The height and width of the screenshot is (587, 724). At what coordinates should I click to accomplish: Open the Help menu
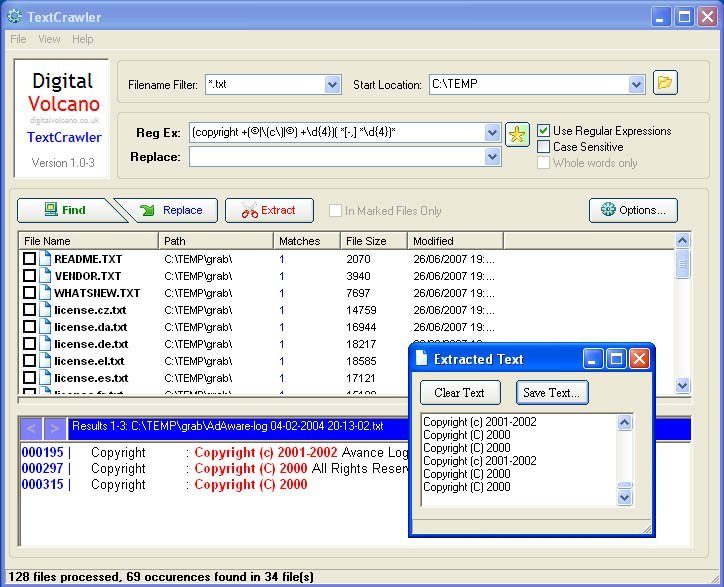click(x=83, y=39)
